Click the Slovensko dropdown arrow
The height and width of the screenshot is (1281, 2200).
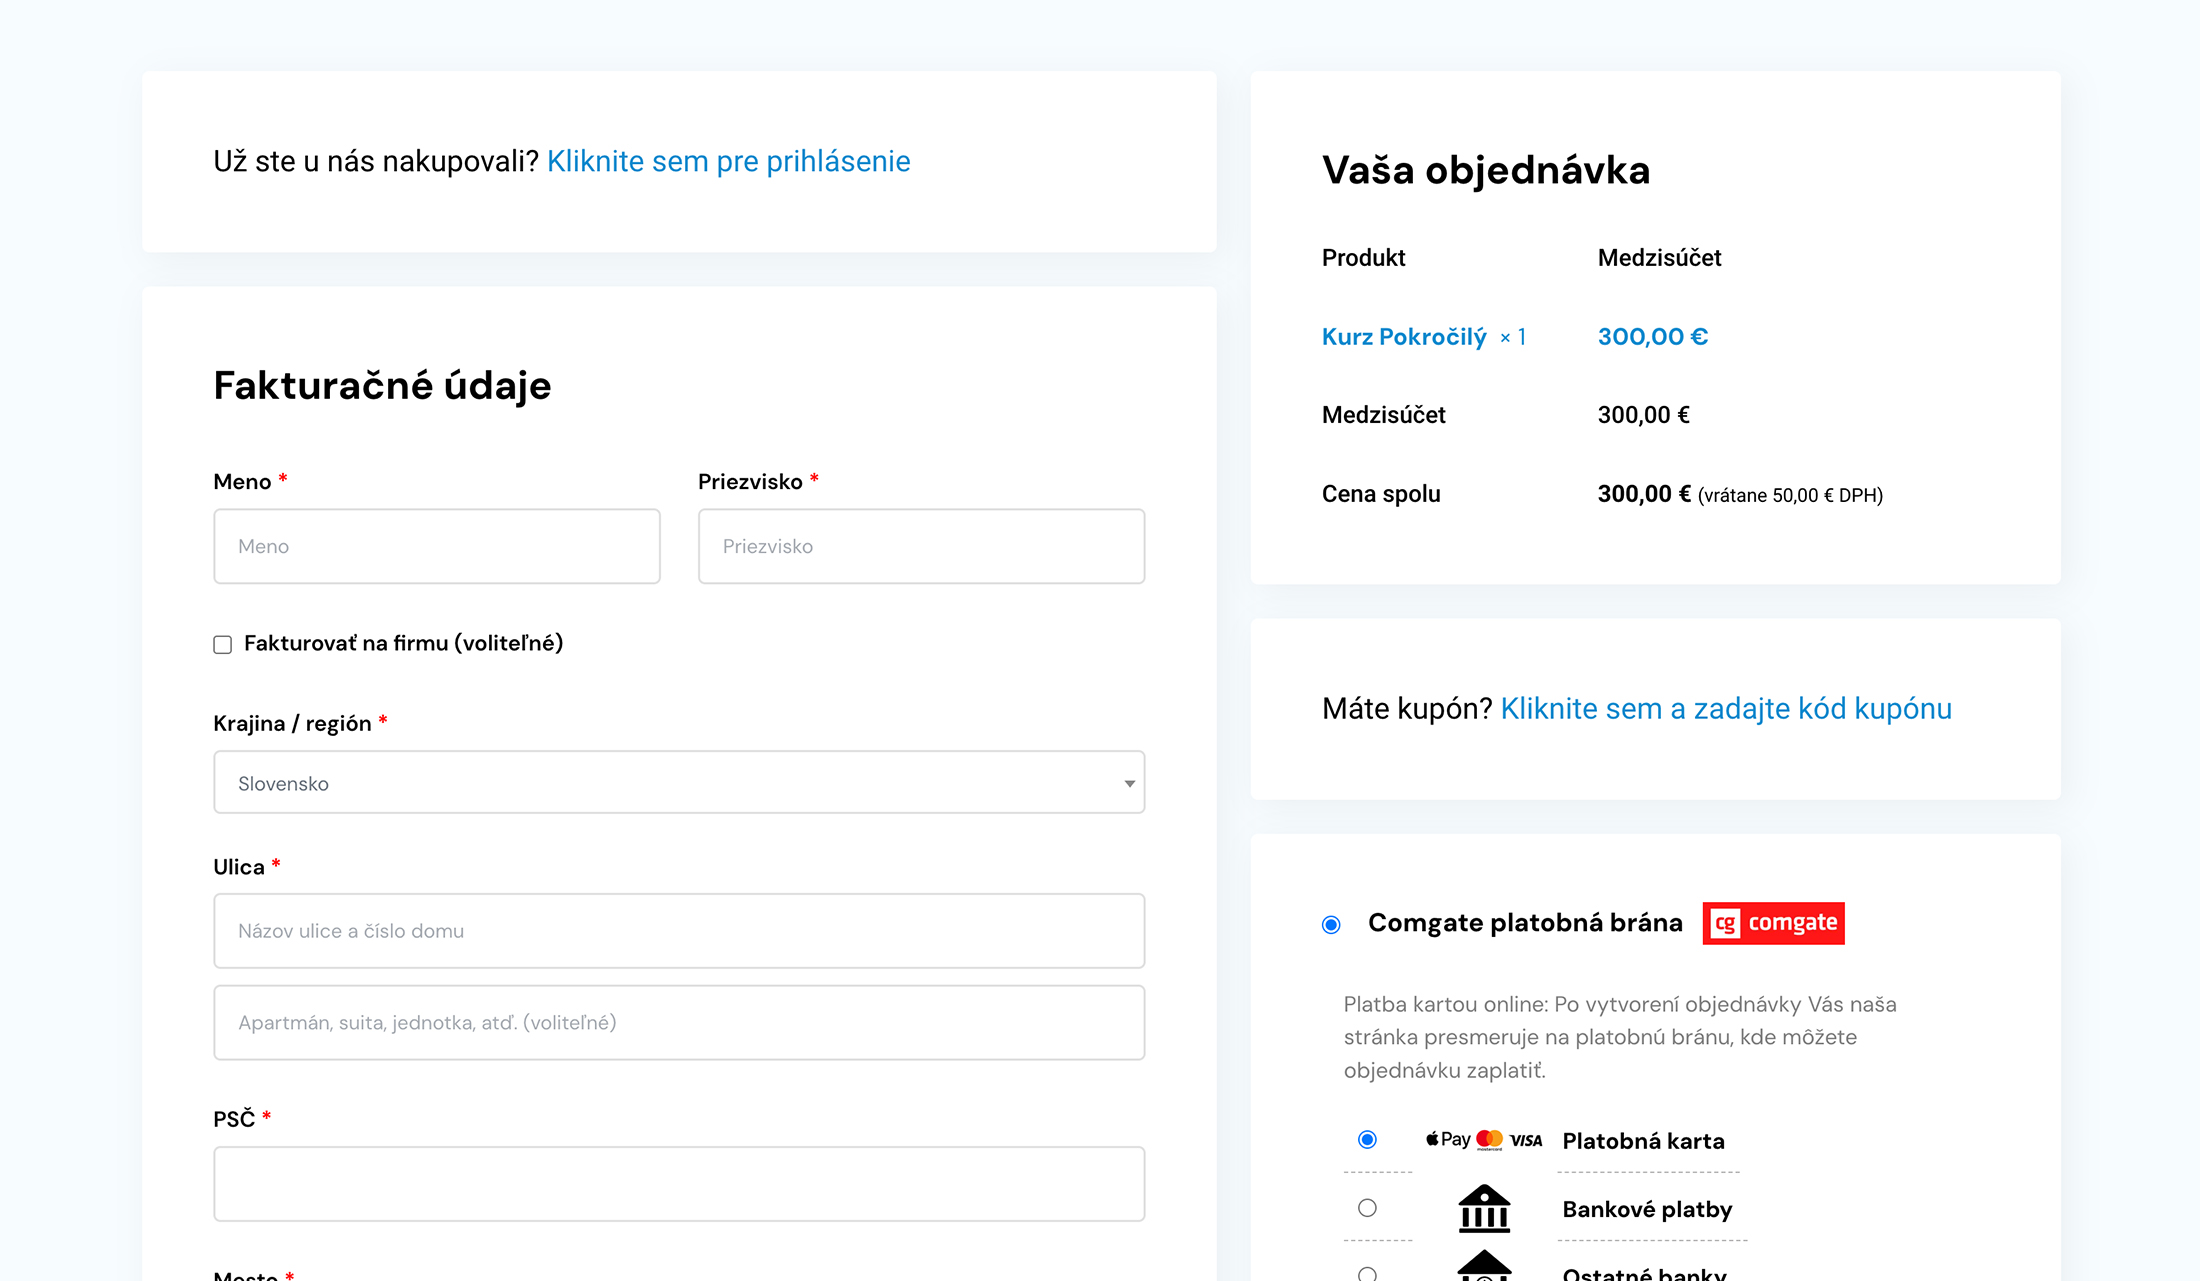tap(1129, 783)
